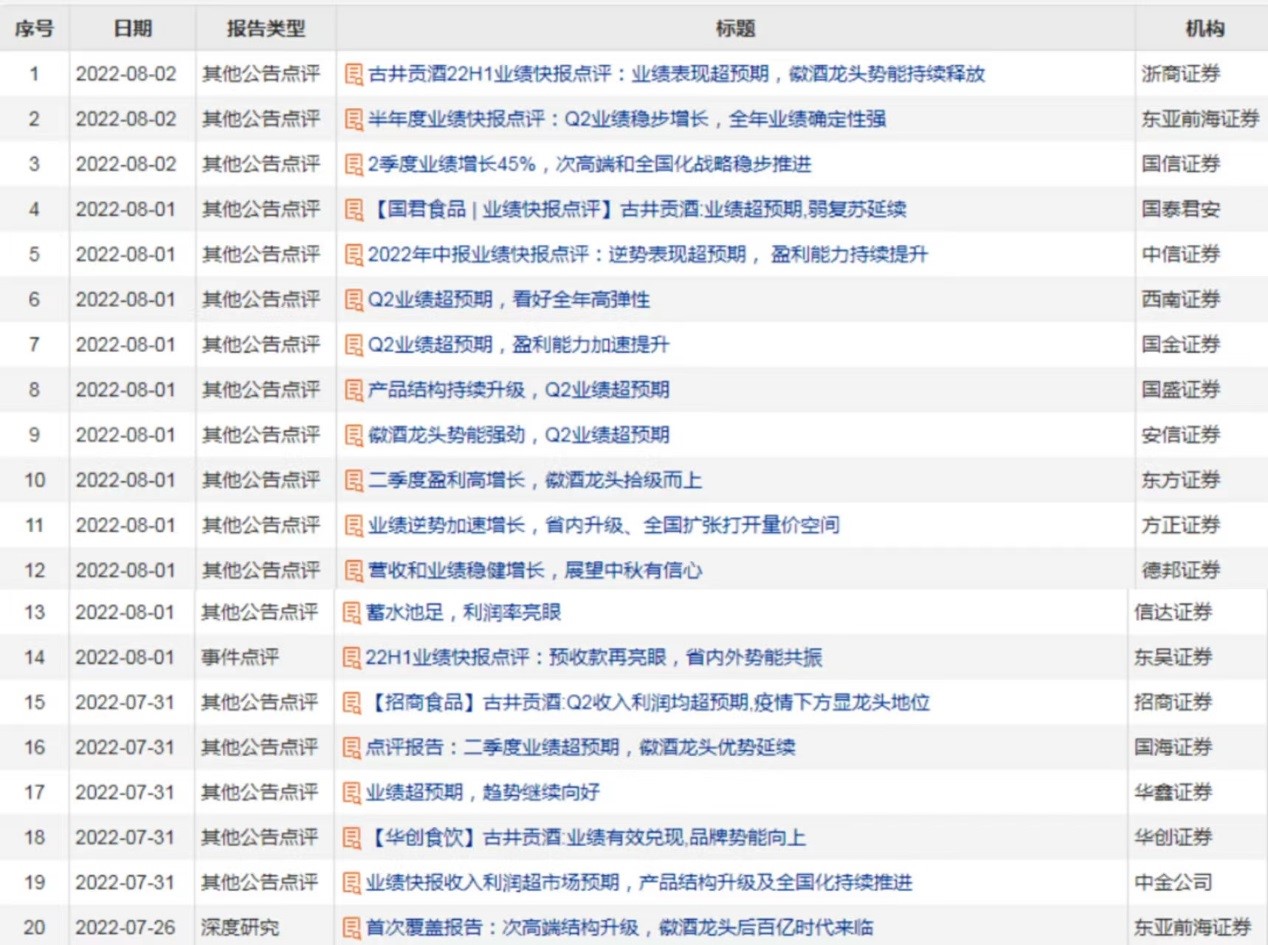
Task: Click the 标题 column header
Action: coord(735,29)
